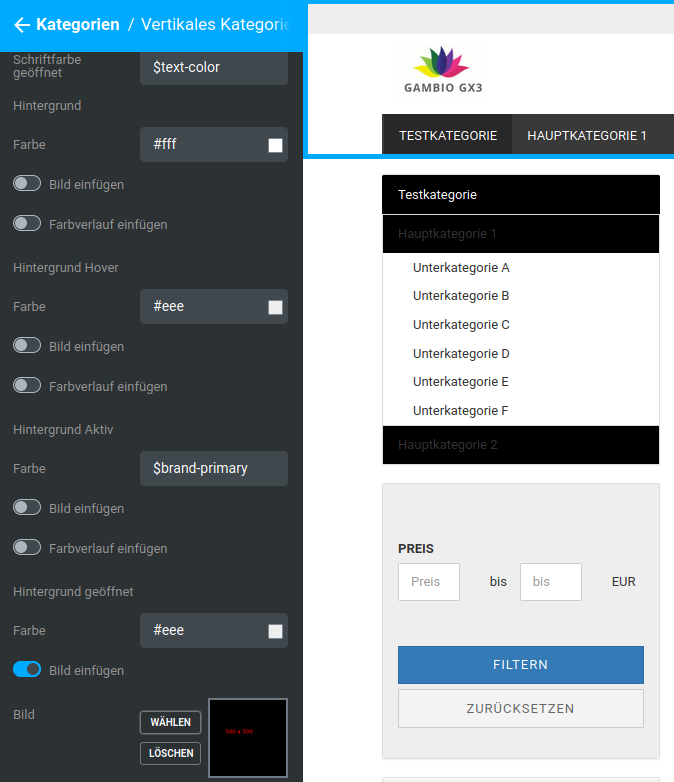Select the HAUPTKATEGORIE 1 navigation tab
Screen dimensions: 674x782
coord(587,135)
